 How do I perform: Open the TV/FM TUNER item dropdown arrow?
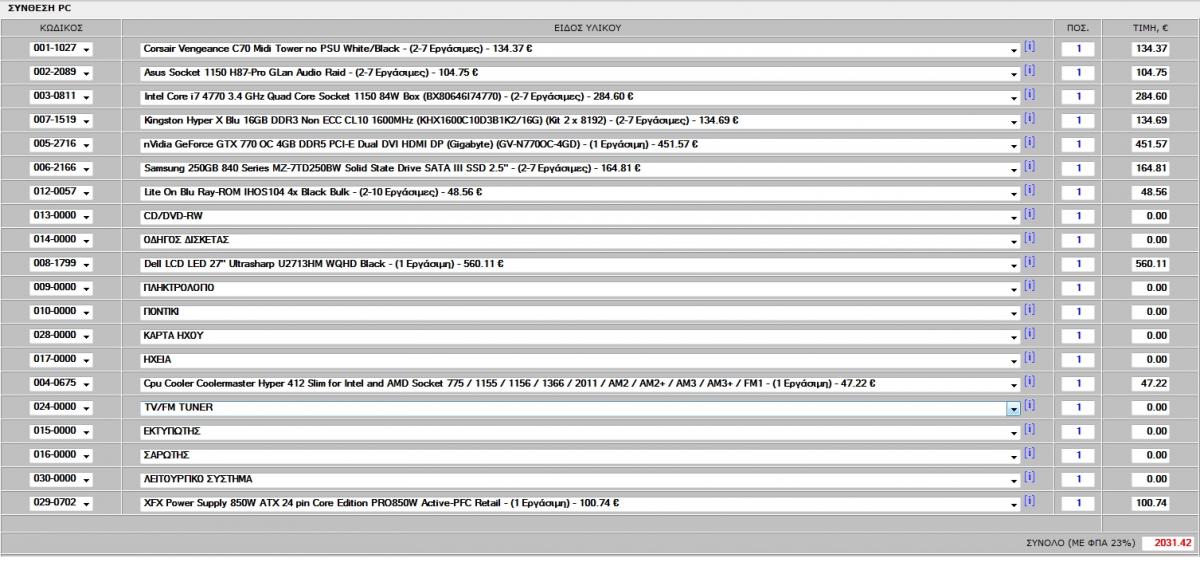1013,408
